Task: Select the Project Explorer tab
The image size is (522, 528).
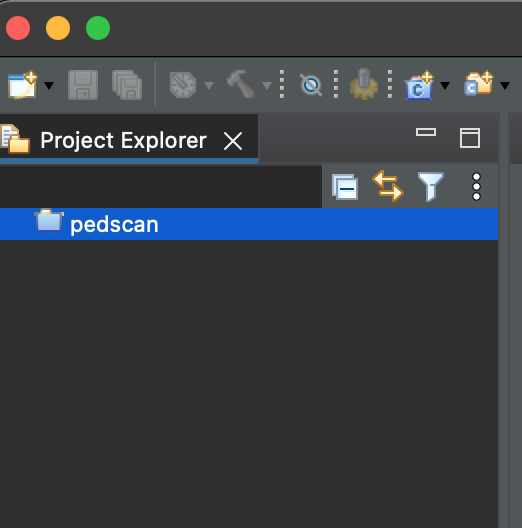Action: pyautogui.click(x=123, y=140)
